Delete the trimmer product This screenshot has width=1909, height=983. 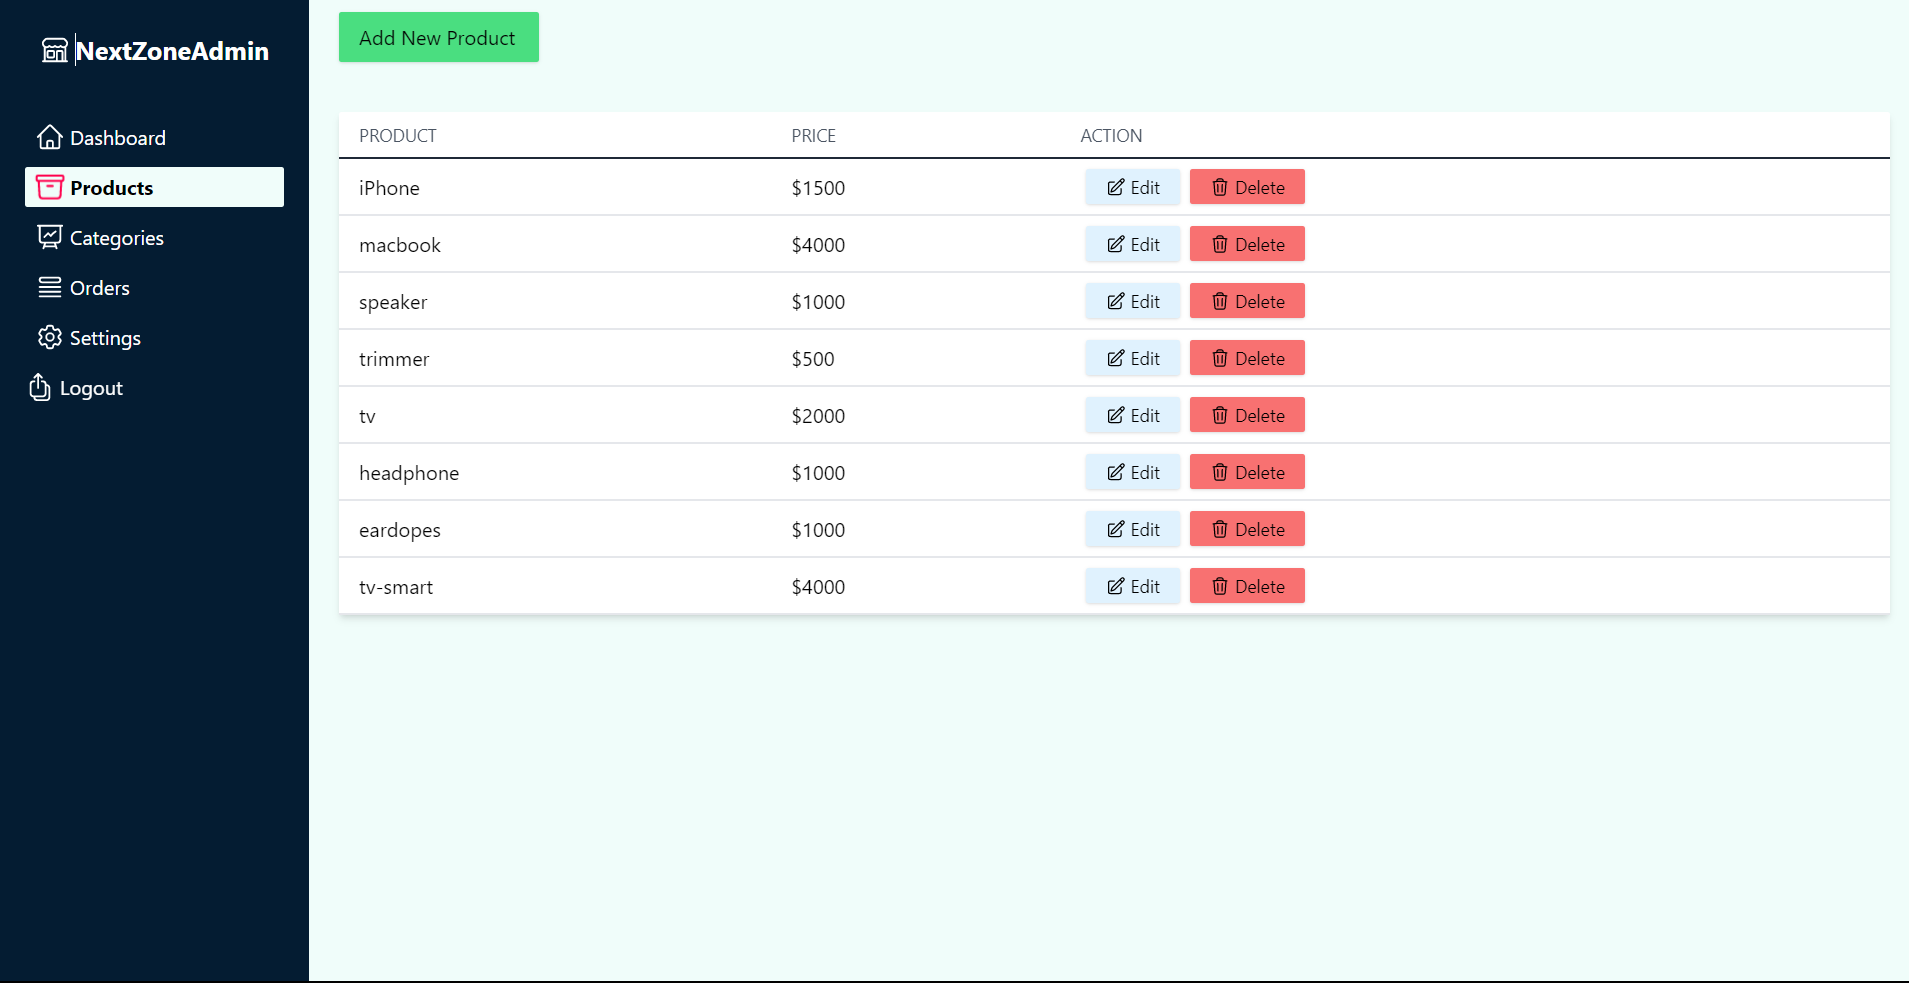click(x=1246, y=357)
